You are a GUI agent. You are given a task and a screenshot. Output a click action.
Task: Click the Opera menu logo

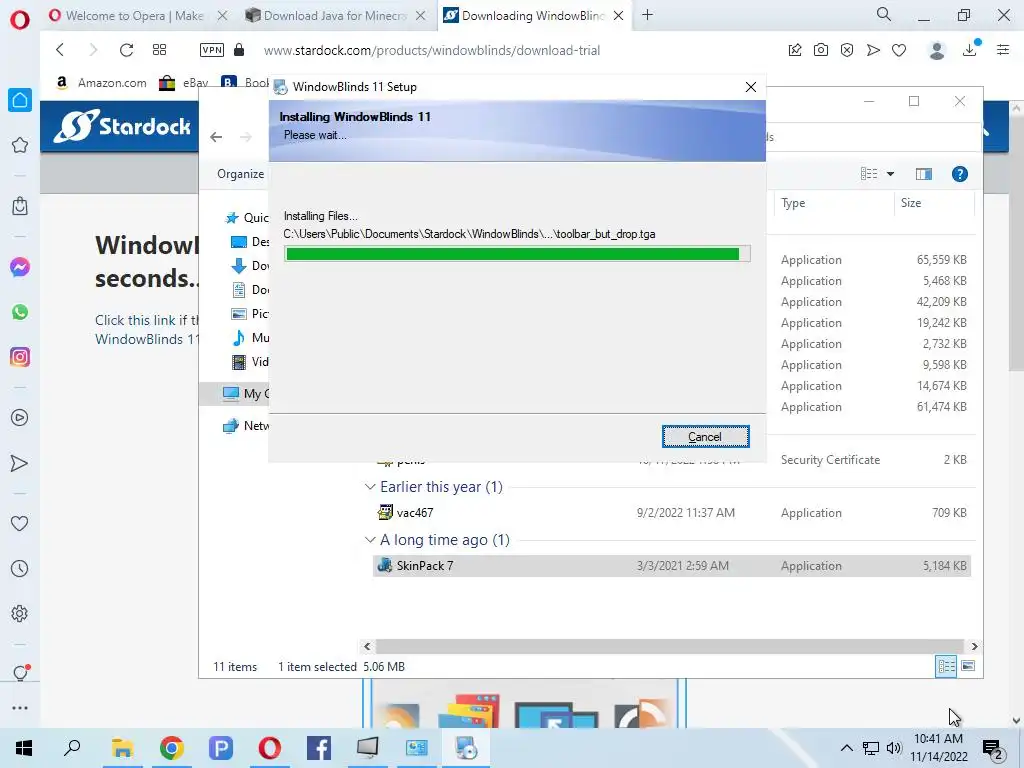click(x=20, y=20)
